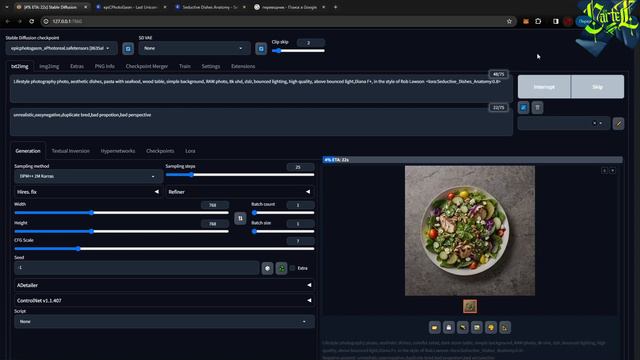This screenshot has height=360, width=640.
Task: Click the edit styles pencil icon
Action: [618, 124]
